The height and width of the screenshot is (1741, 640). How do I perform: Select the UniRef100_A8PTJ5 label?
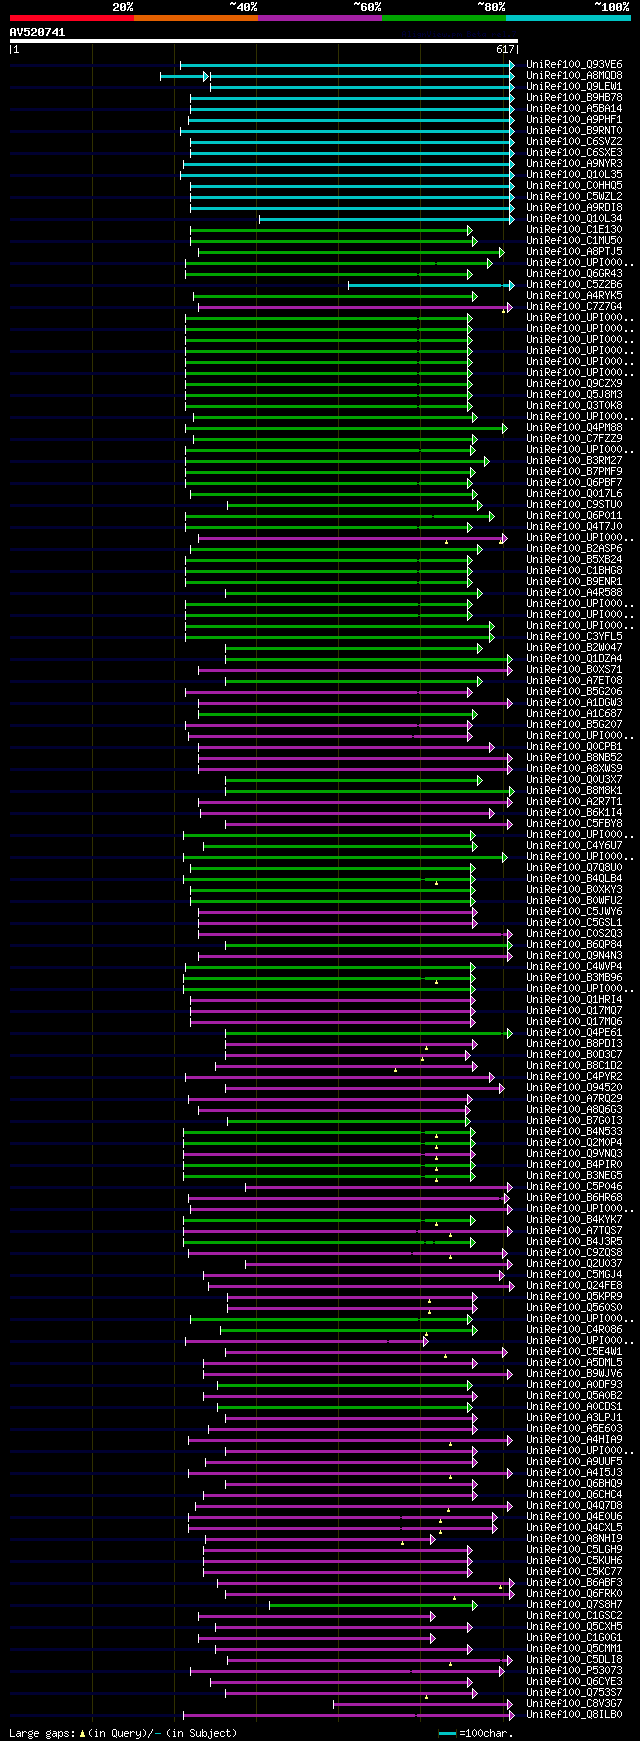pyautogui.click(x=574, y=252)
